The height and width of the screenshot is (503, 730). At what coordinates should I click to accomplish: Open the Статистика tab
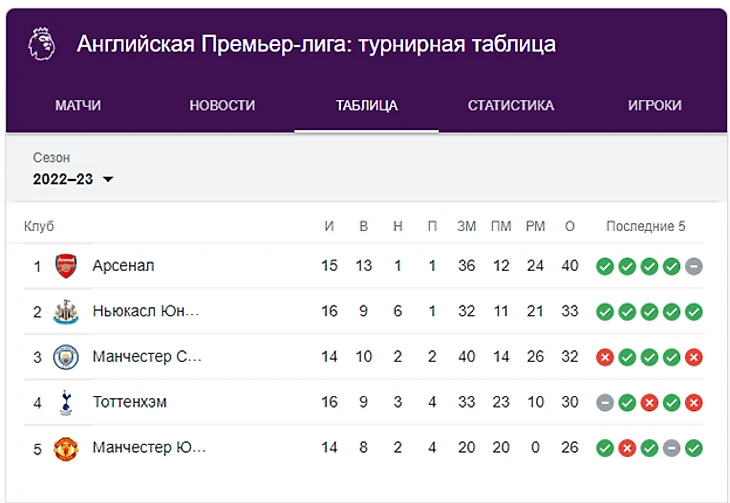pyautogui.click(x=511, y=105)
